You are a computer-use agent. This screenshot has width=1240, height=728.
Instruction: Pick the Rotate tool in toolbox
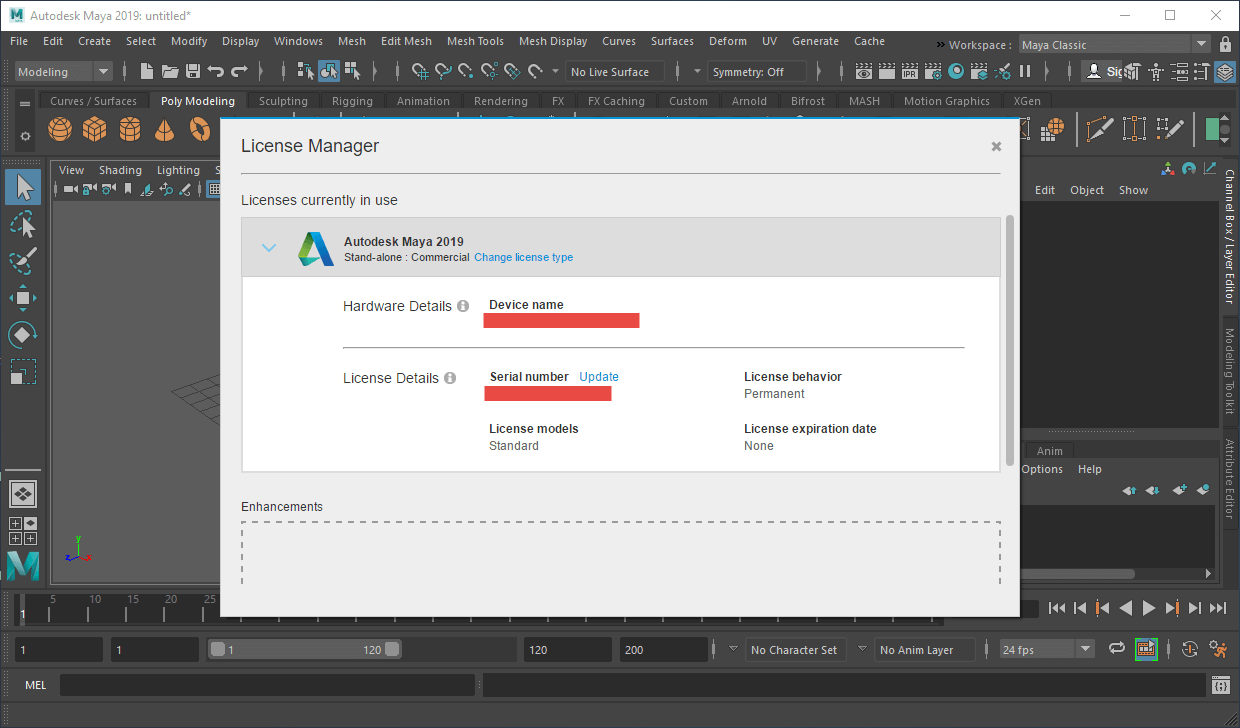22,334
